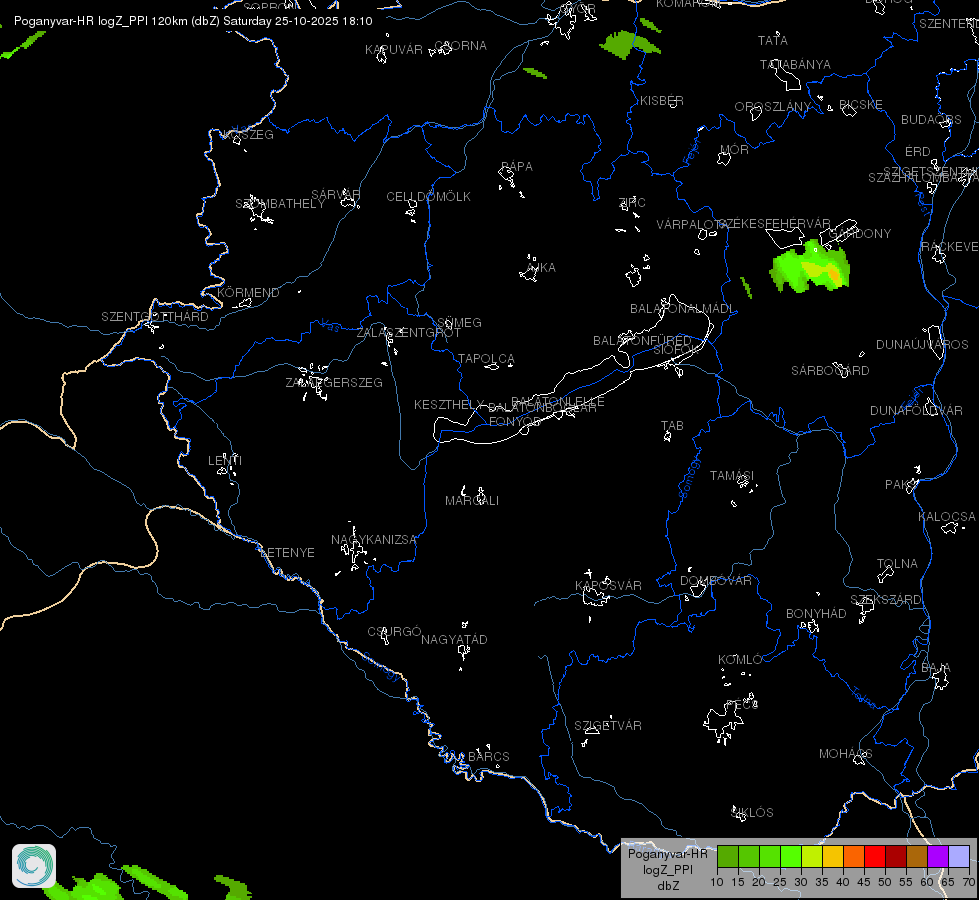Click the CSURGÓ city label
979x900 pixels.
(395, 631)
